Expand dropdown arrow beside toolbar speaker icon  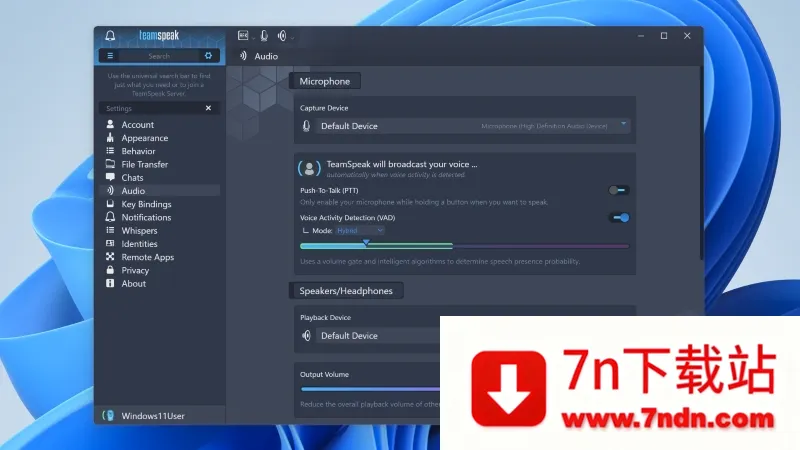click(292, 37)
